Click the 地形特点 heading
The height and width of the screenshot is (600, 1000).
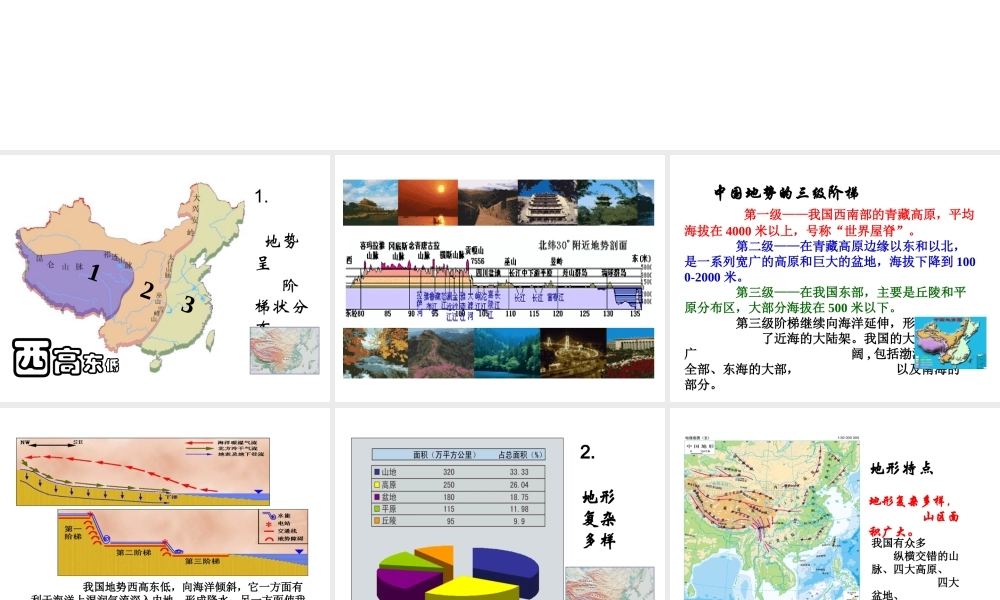pos(902,469)
